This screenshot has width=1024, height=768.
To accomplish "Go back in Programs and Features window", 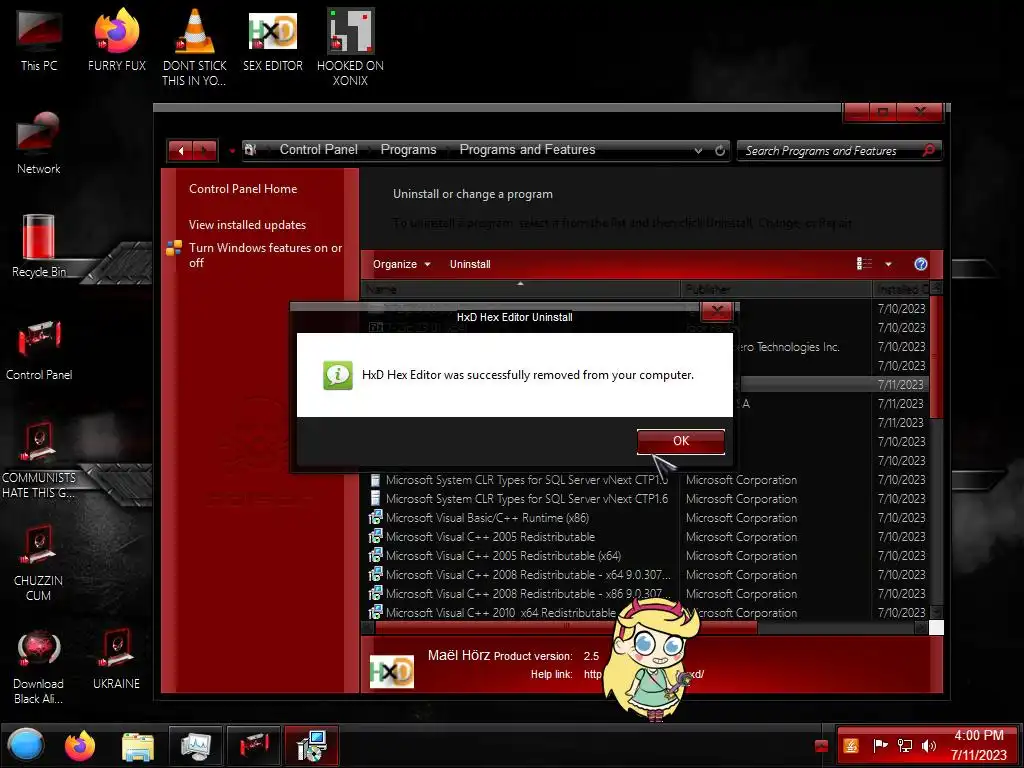I will click(x=180, y=151).
